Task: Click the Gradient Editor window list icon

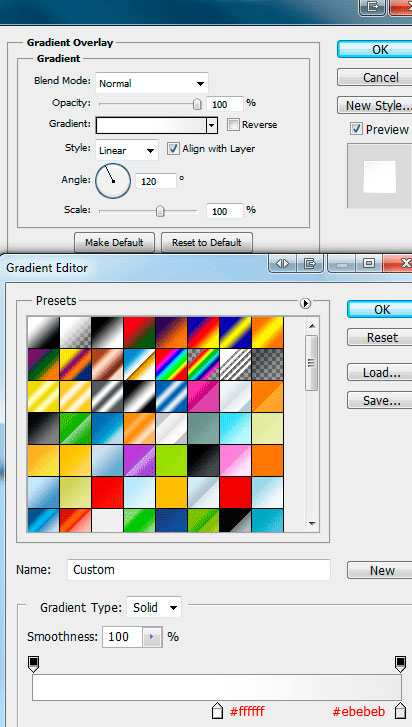Action: (310, 263)
